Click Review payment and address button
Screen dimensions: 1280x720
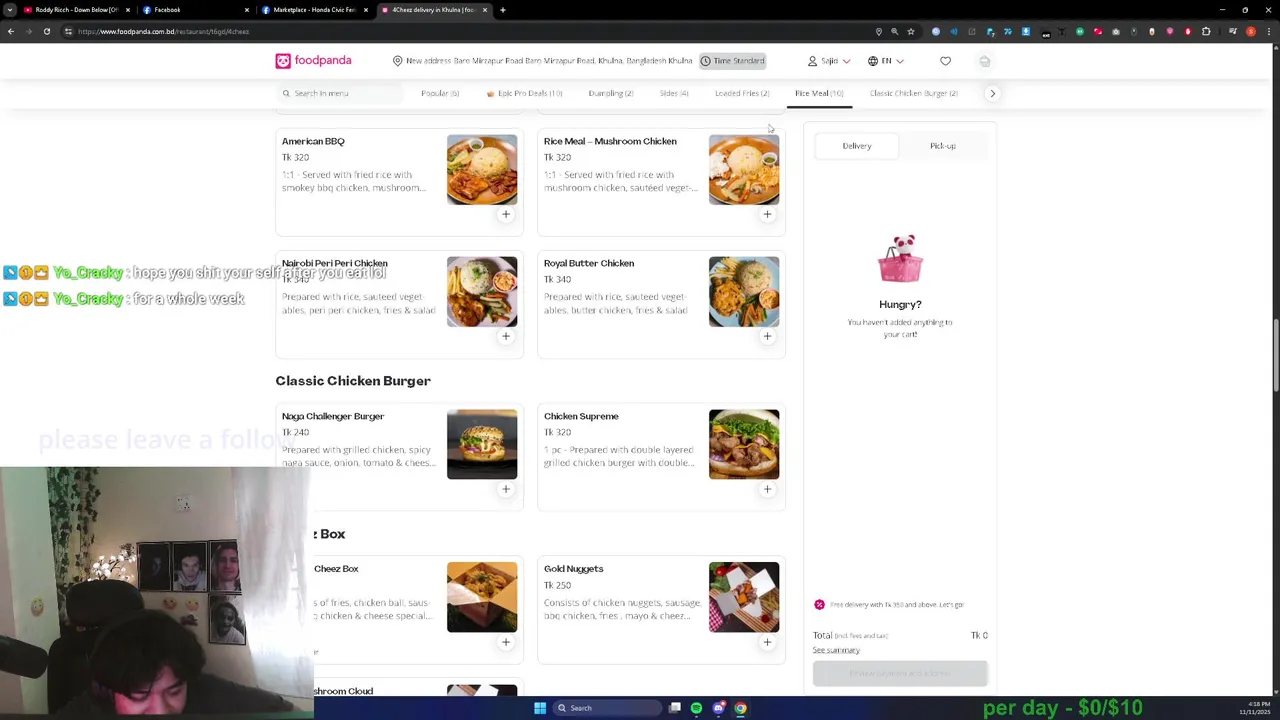pos(900,673)
